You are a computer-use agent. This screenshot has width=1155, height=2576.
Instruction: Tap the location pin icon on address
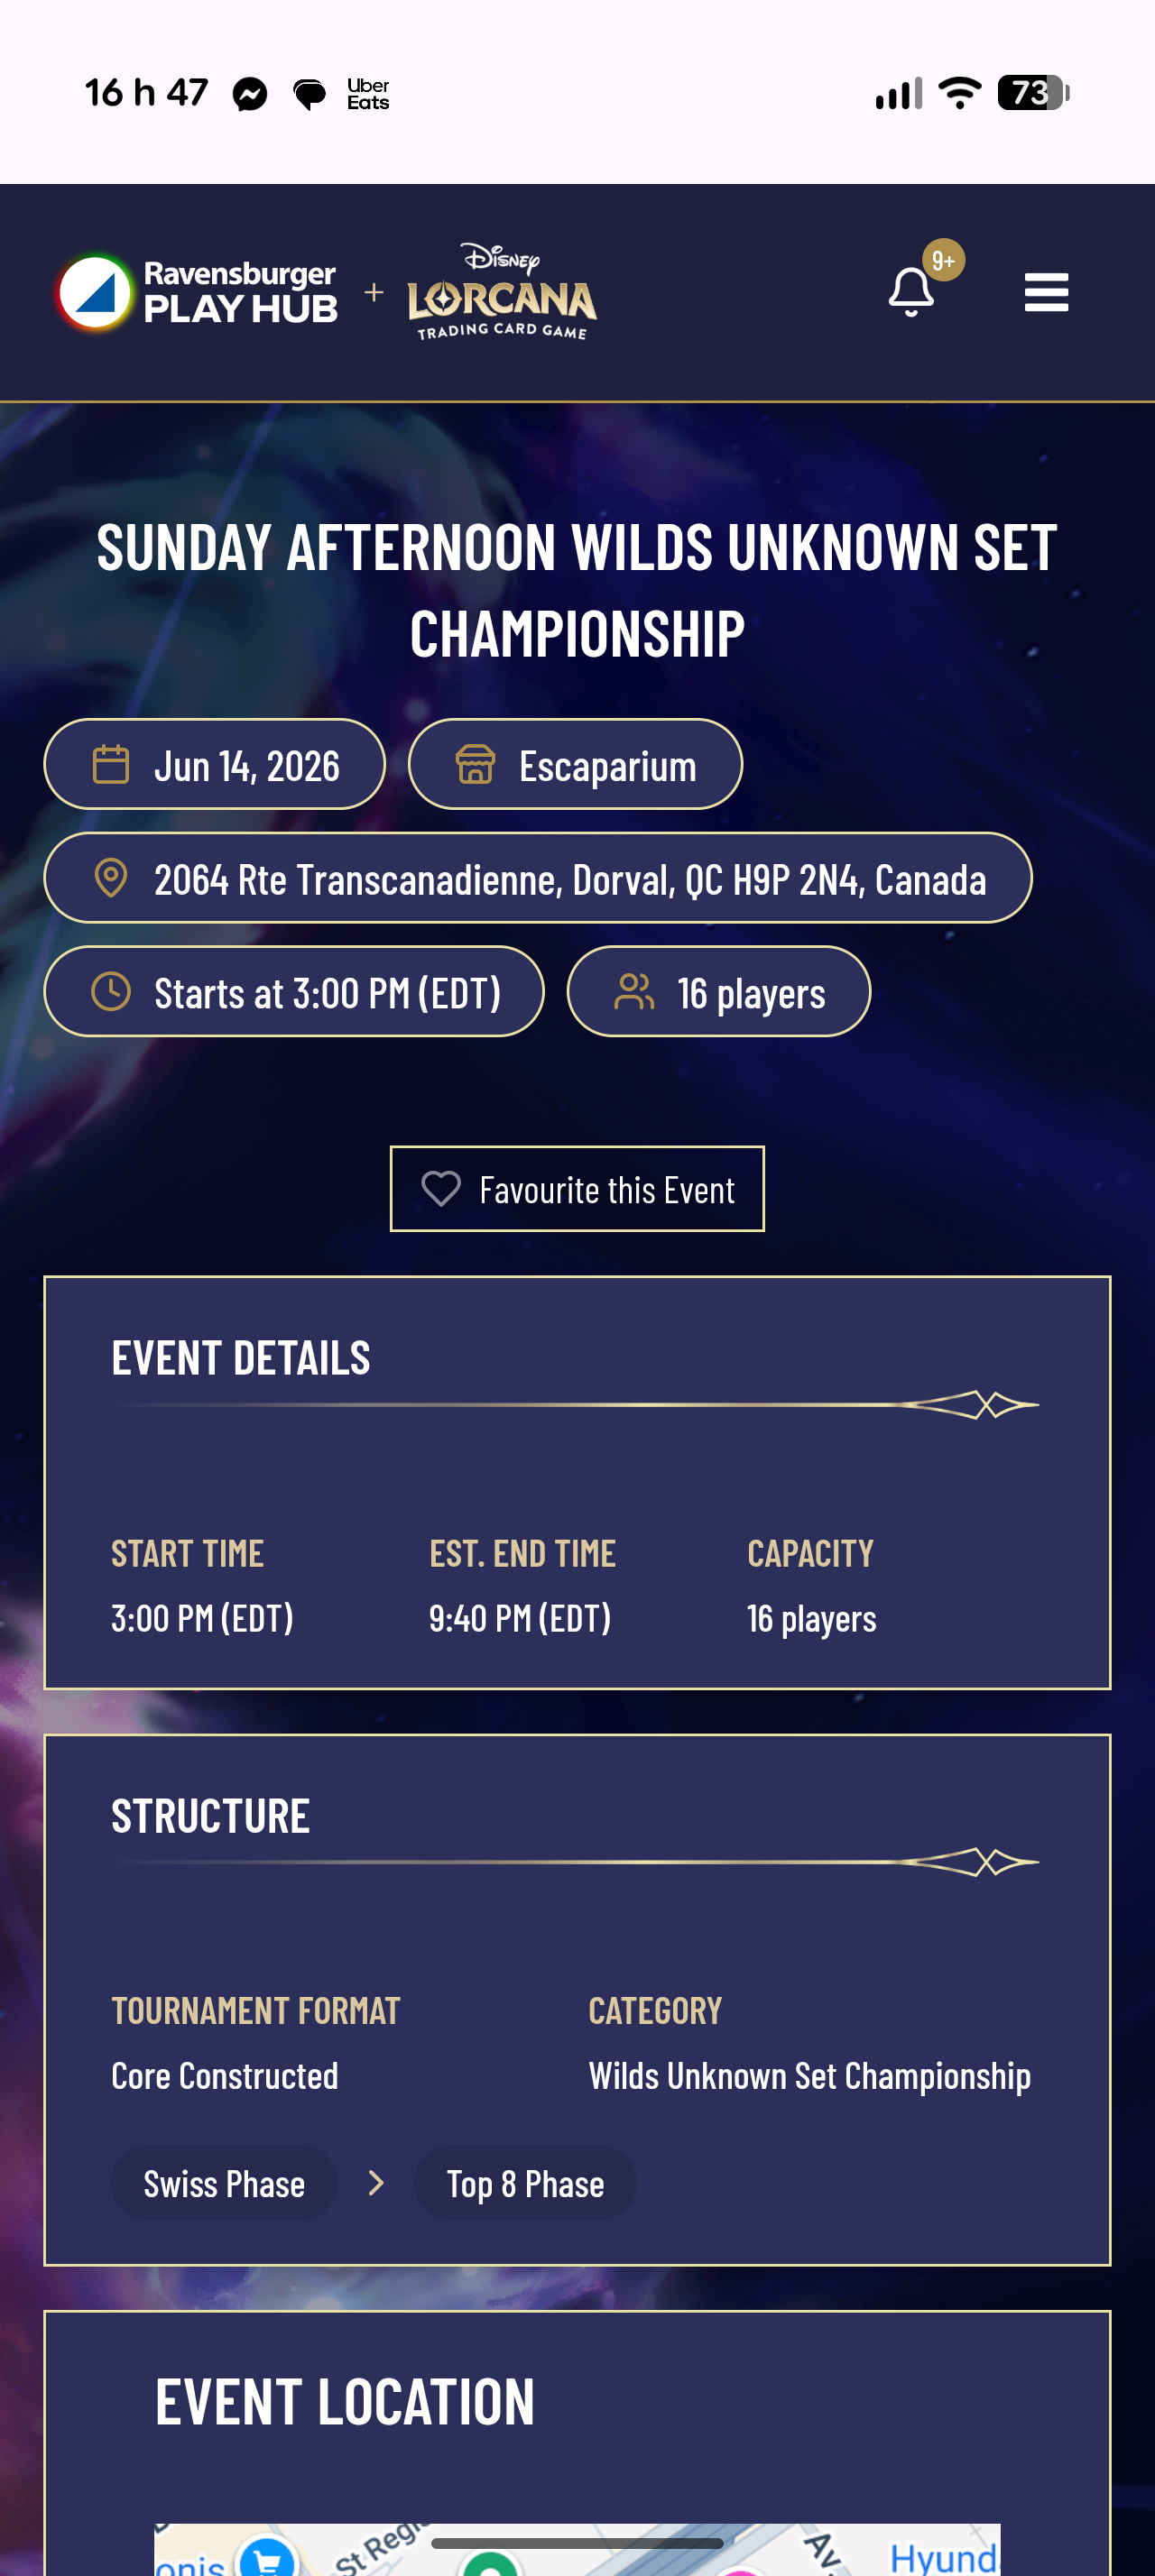(x=111, y=878)
